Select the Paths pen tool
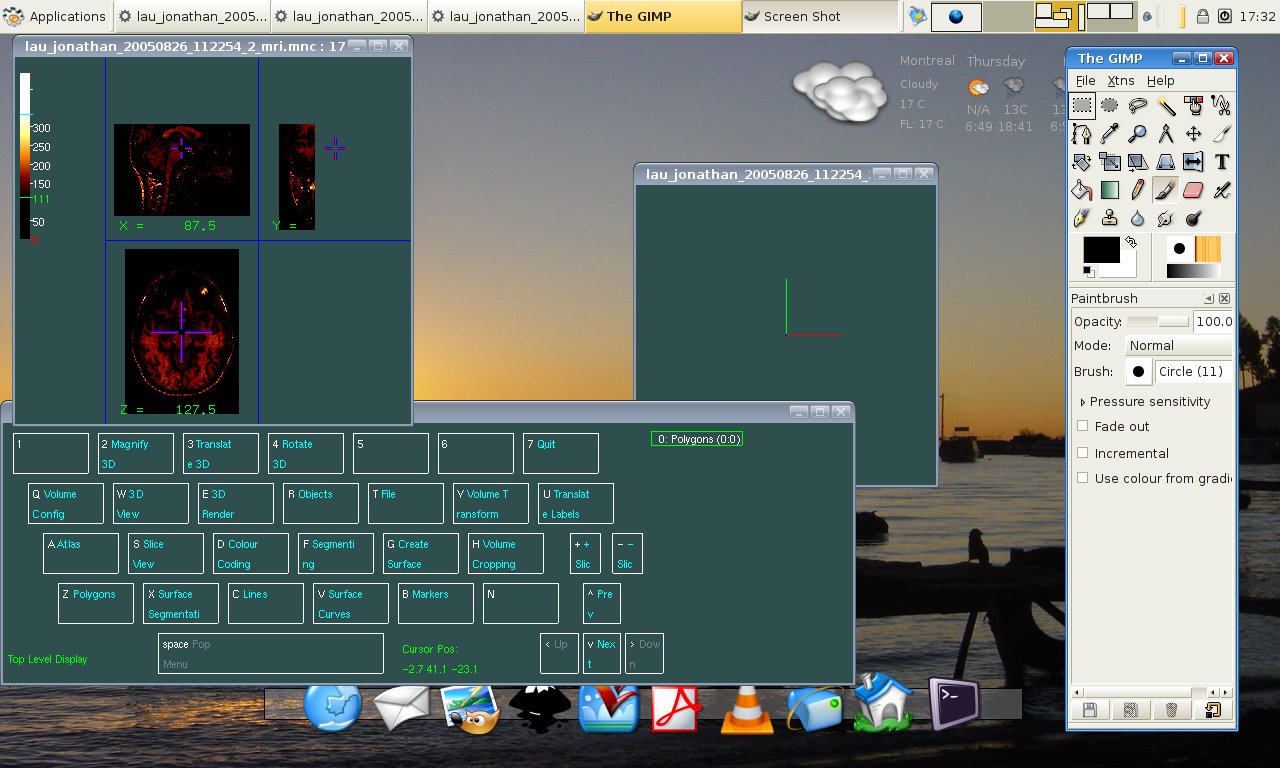 (x=1082, y=133)
